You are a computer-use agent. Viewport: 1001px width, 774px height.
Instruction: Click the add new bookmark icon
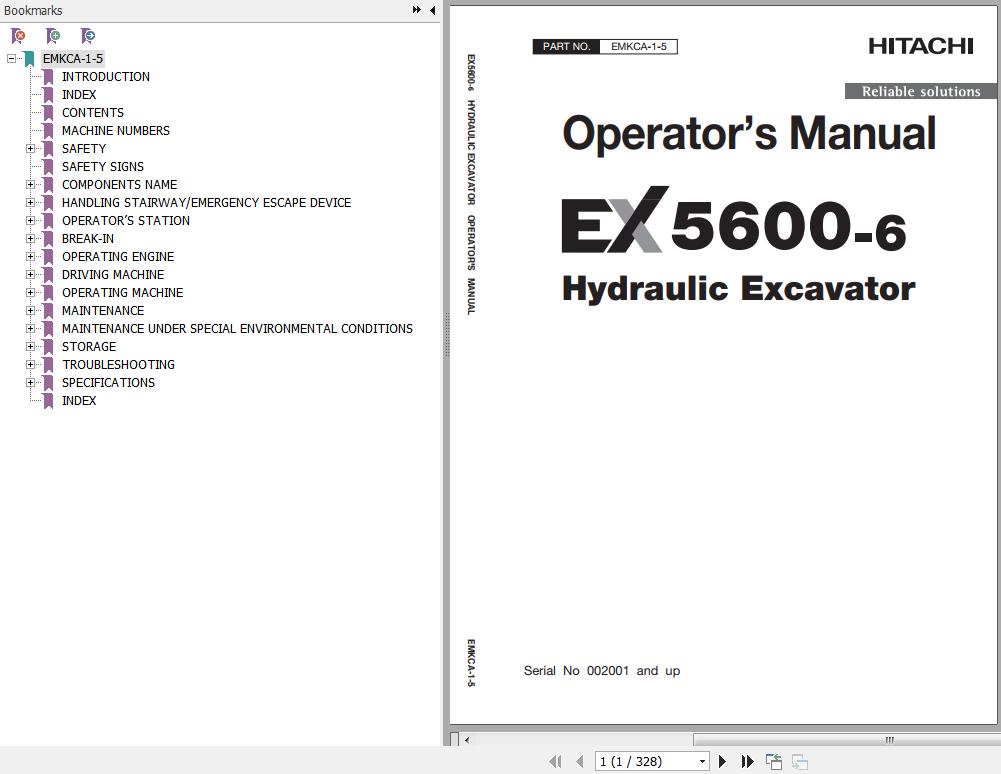click(53, 36)
